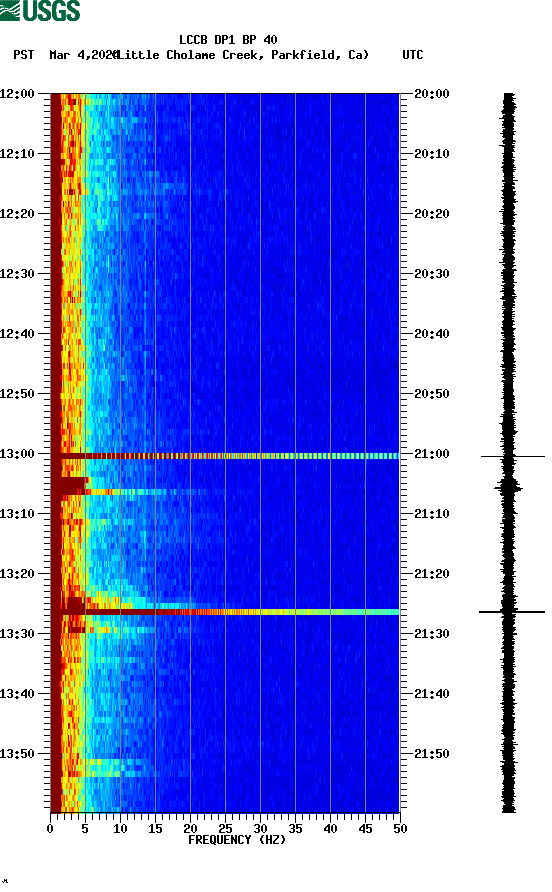The image size is (552, 892).
Task: Click the dark red low-frequency burst near 13:05
Action: [69, 486]
